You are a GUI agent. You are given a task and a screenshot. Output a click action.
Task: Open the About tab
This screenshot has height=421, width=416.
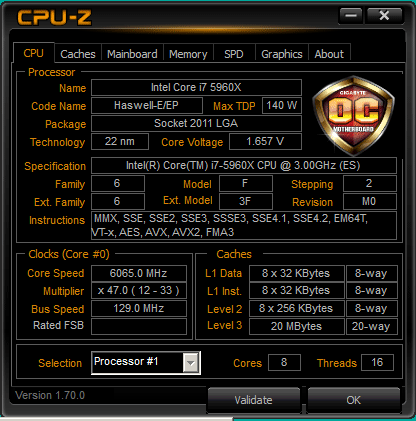point(329,54)
